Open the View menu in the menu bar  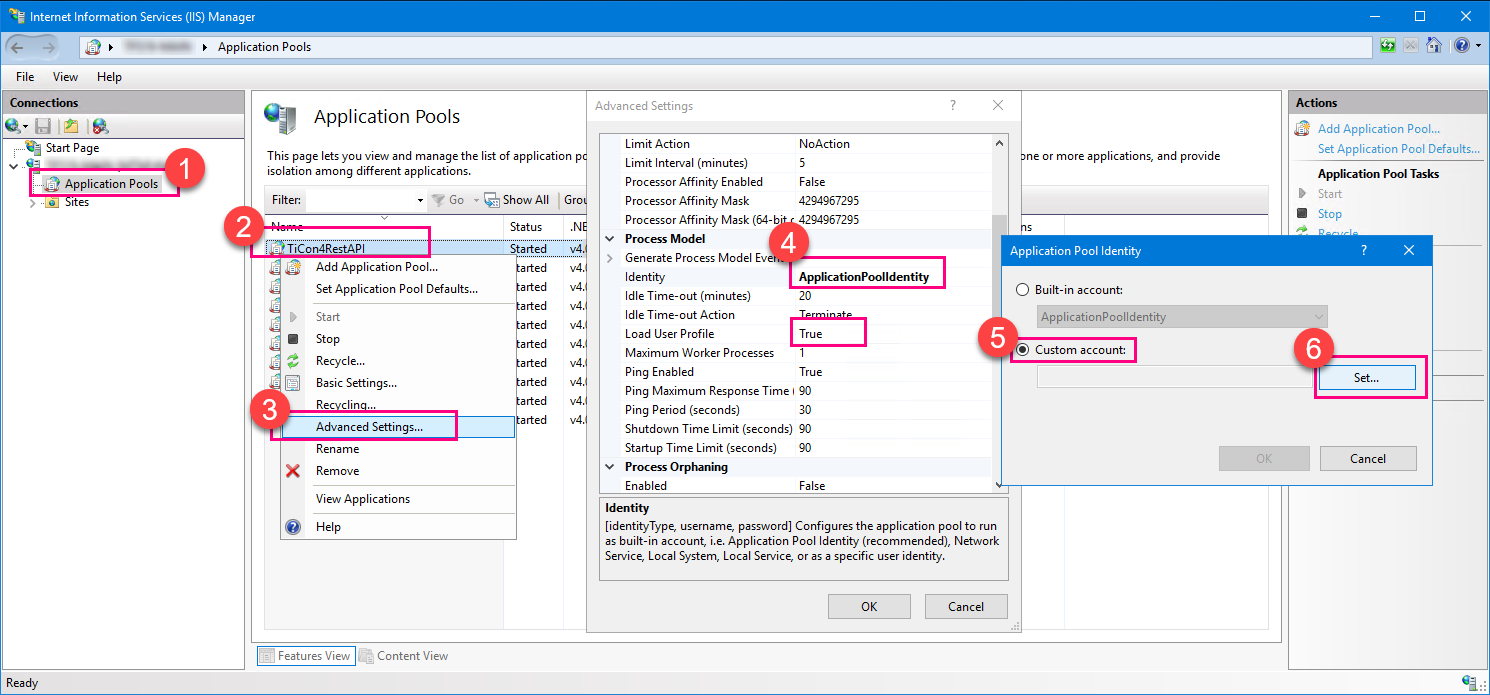(x=65, y=77)
